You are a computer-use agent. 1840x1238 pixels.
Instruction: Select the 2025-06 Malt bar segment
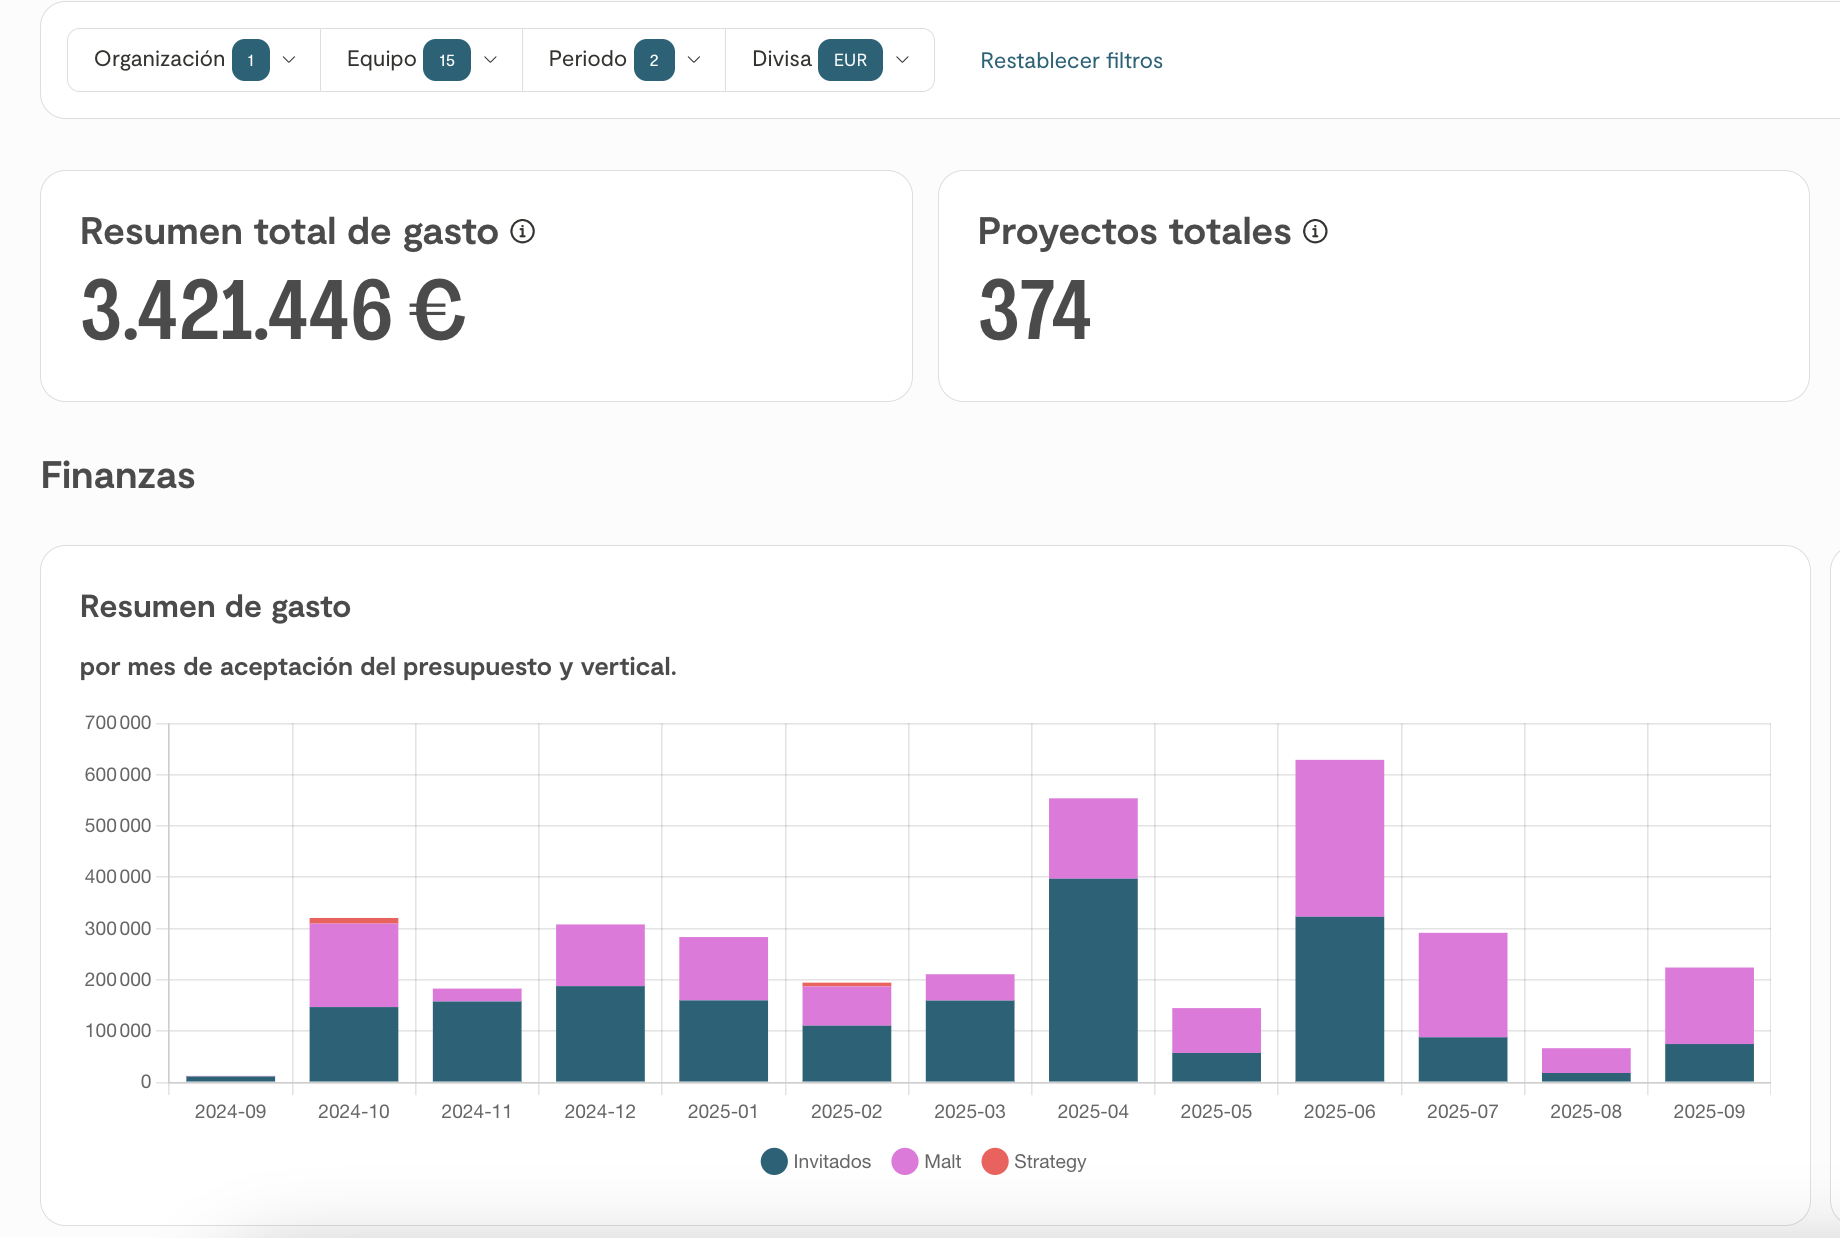[x=1339, y=838]
